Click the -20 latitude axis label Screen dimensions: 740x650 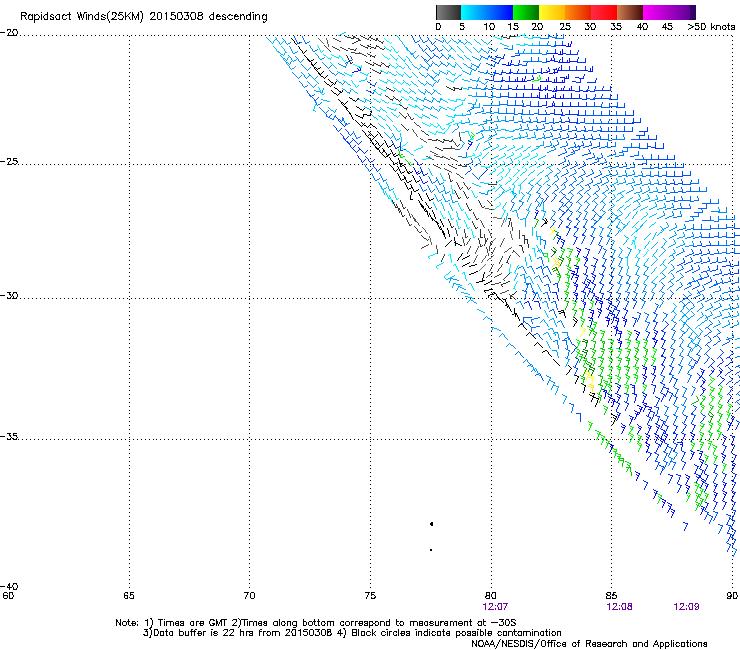pos(9,32)
